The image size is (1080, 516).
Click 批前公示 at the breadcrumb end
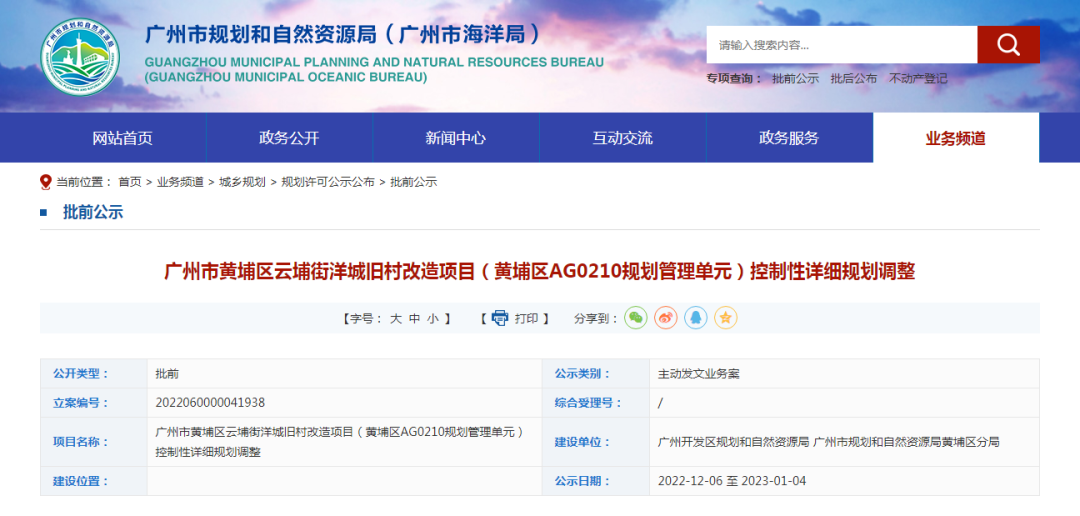pyautogui.click(x=414, y=182)
